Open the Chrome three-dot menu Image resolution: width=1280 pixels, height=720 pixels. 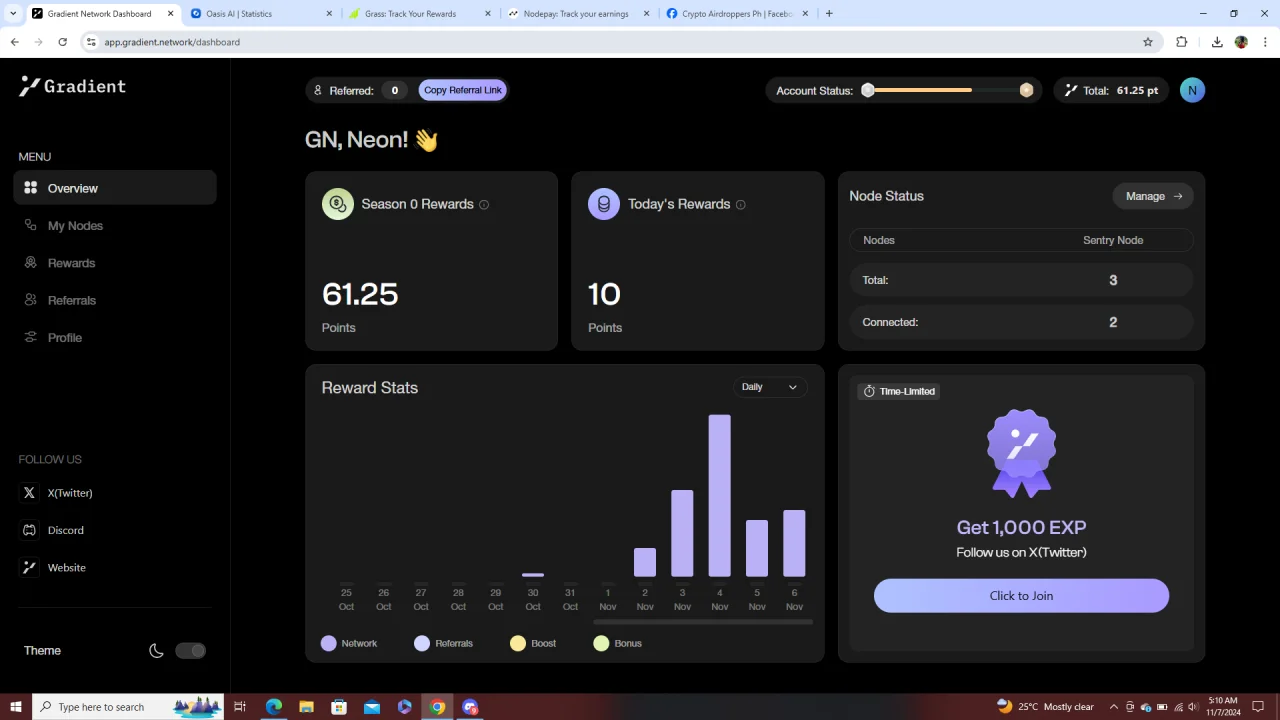[x=1265, y=42]
